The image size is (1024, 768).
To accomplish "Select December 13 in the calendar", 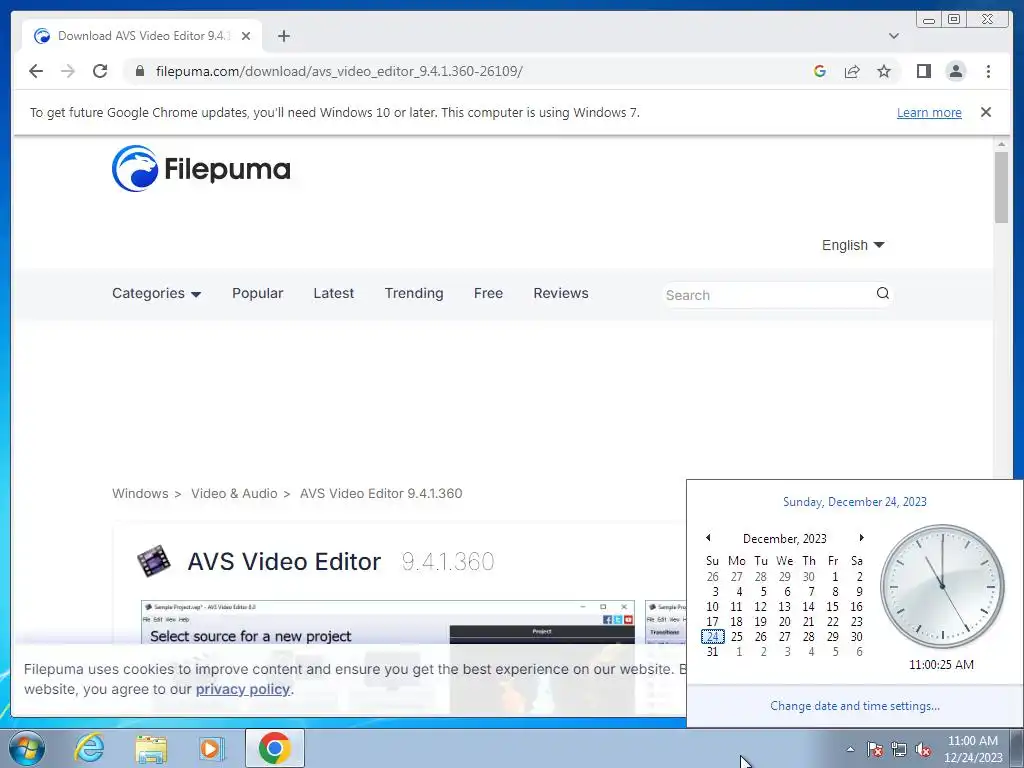I will click(784, 607).
